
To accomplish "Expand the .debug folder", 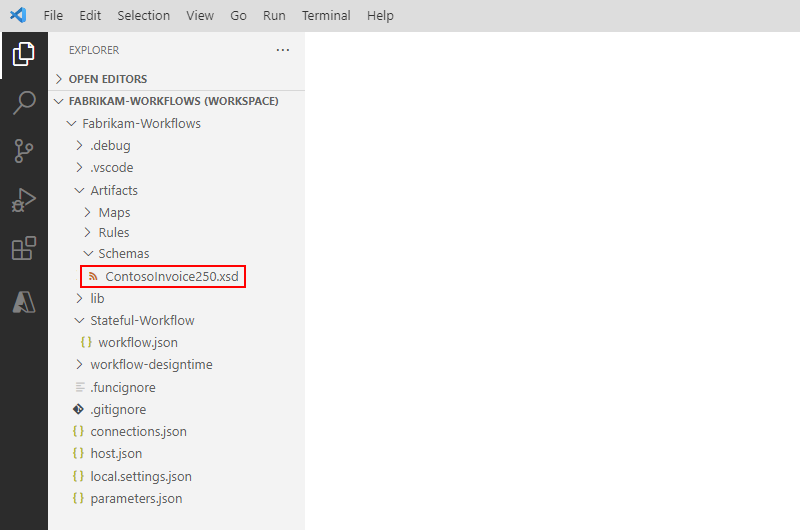I will 79,145.
